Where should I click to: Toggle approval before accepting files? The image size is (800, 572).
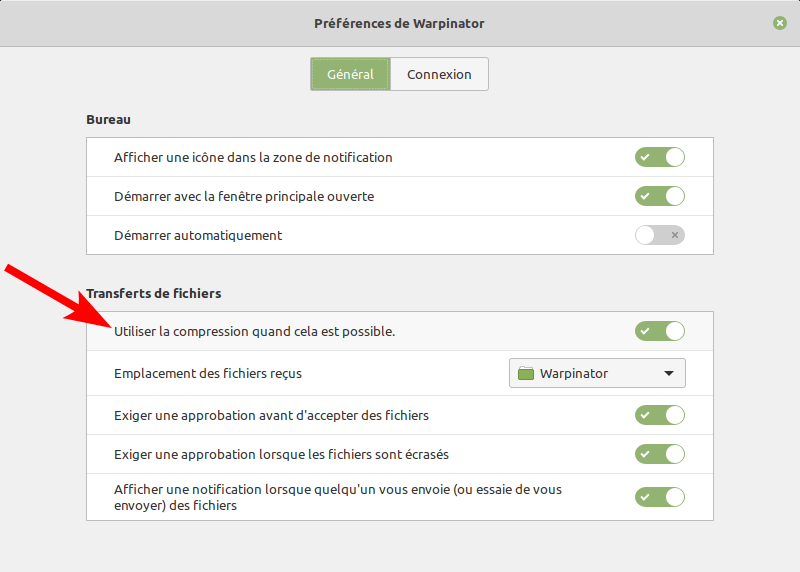tap(660, 415)
